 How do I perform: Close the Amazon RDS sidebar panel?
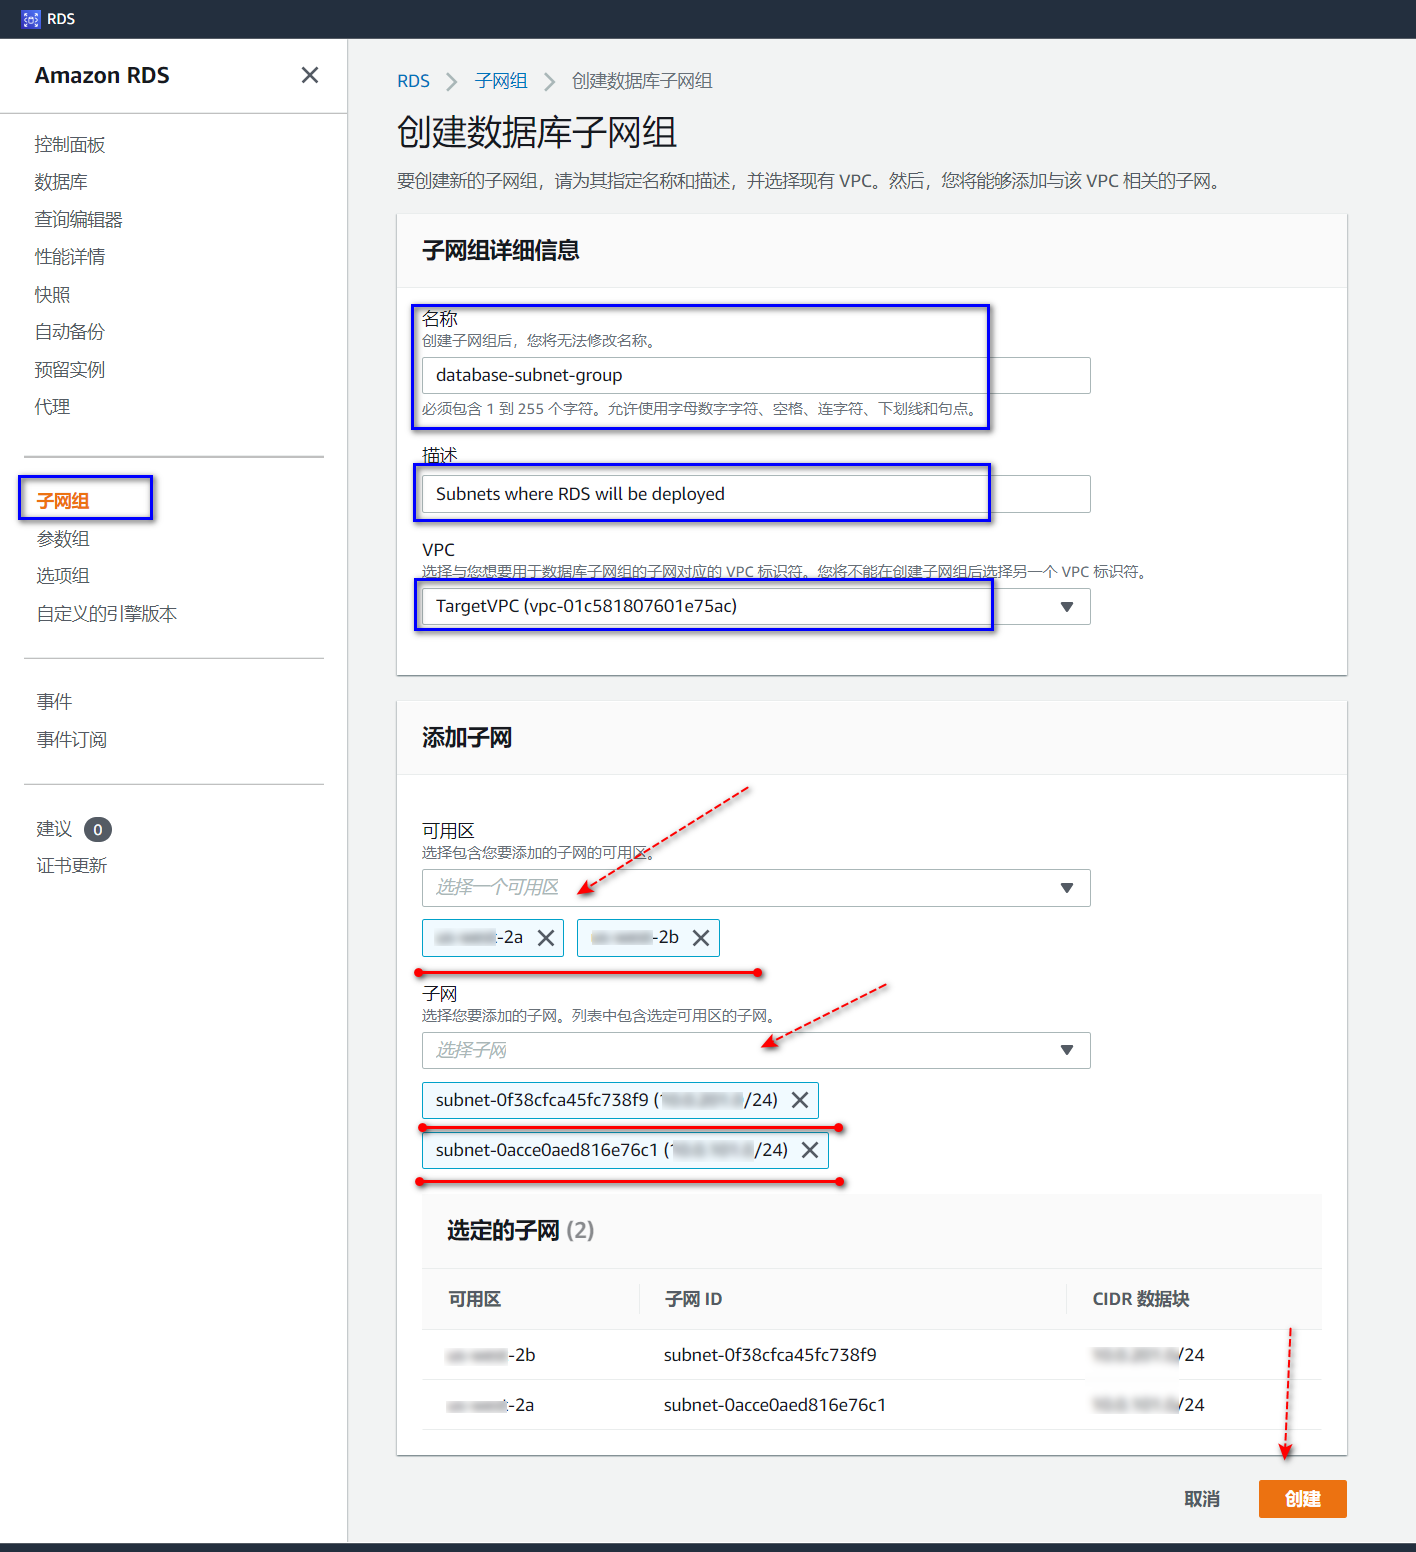coord(310,75)
